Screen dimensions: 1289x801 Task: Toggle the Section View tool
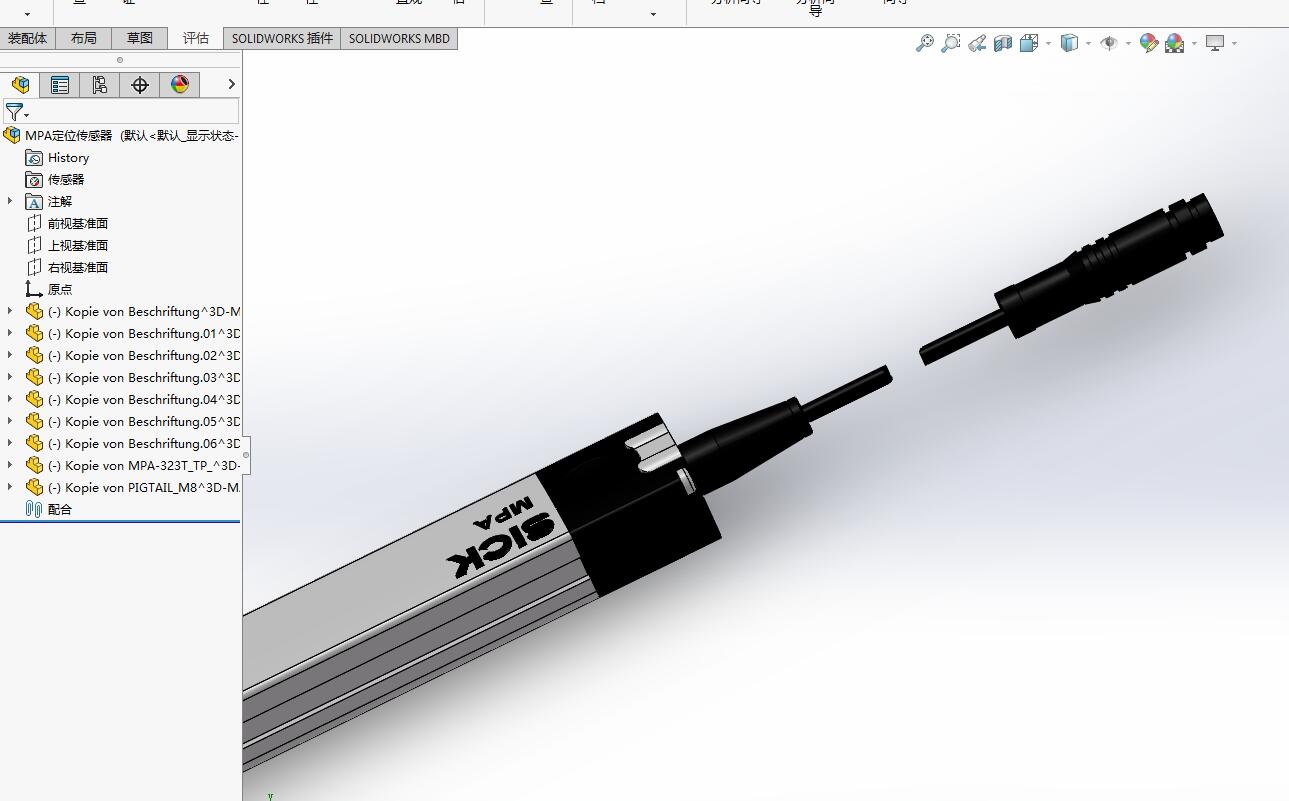tap(1003, 43)
